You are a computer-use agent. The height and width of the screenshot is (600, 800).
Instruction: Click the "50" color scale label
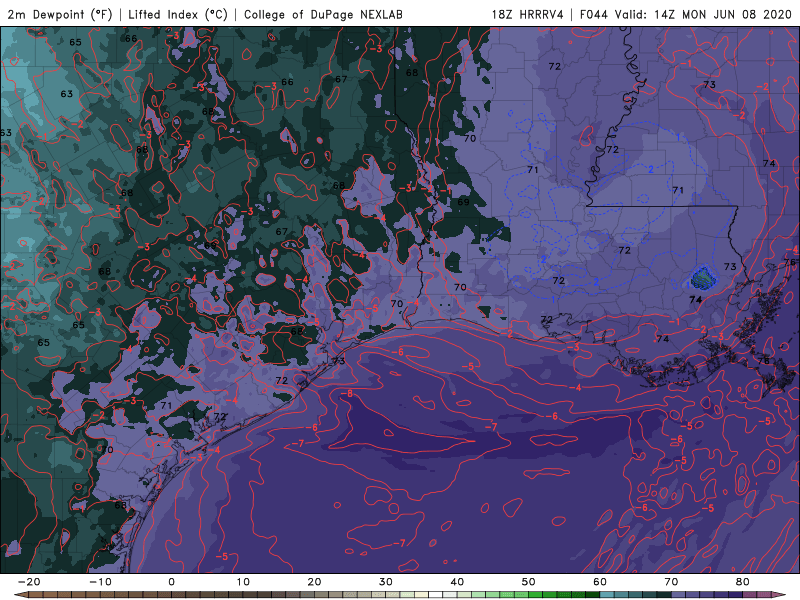[x=529, y=582]
